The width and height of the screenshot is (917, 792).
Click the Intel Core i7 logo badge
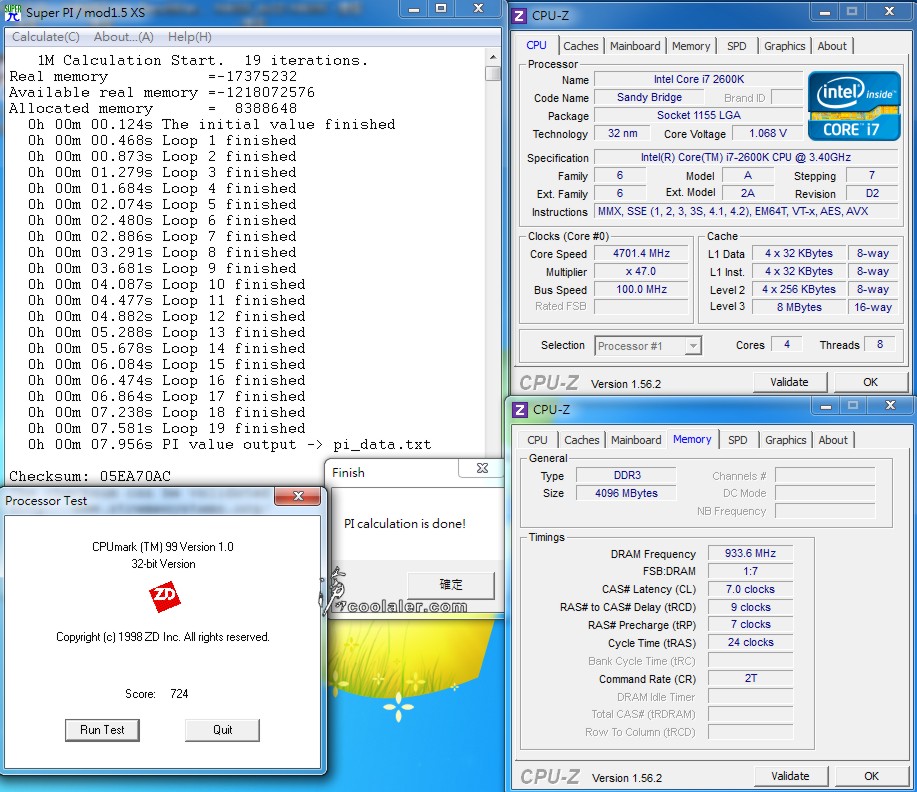[x=854, y=106]
